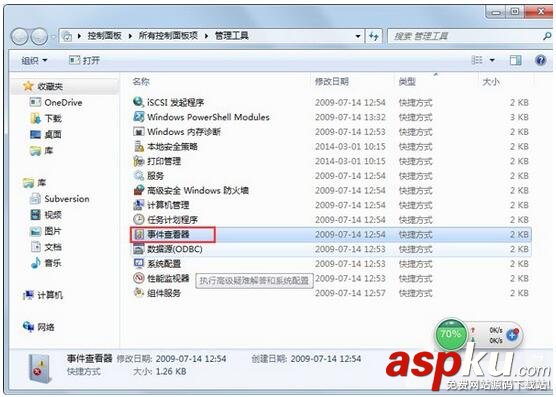Click the 计算机管理 icon
The height and width of the screenshot is (397, 556).
(138, 205)
